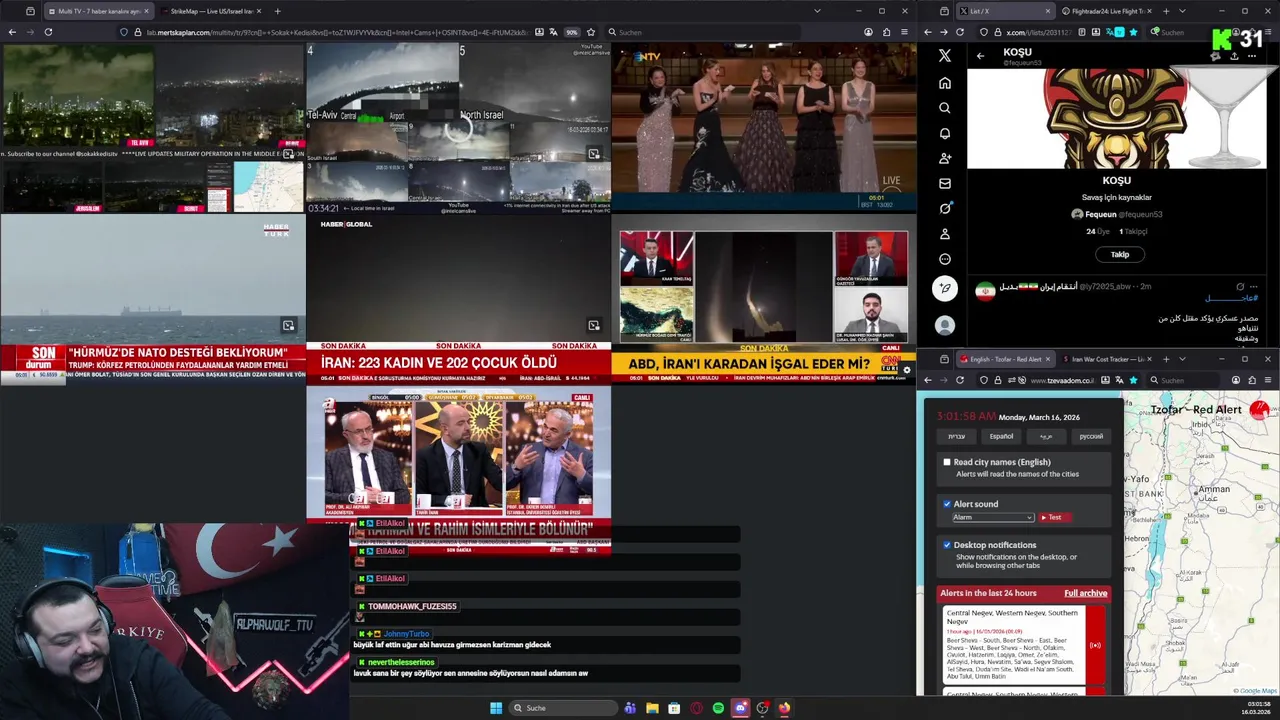Open the X home icon in sidebar
Screen dimensions: 1280x720
click(945, 83)
